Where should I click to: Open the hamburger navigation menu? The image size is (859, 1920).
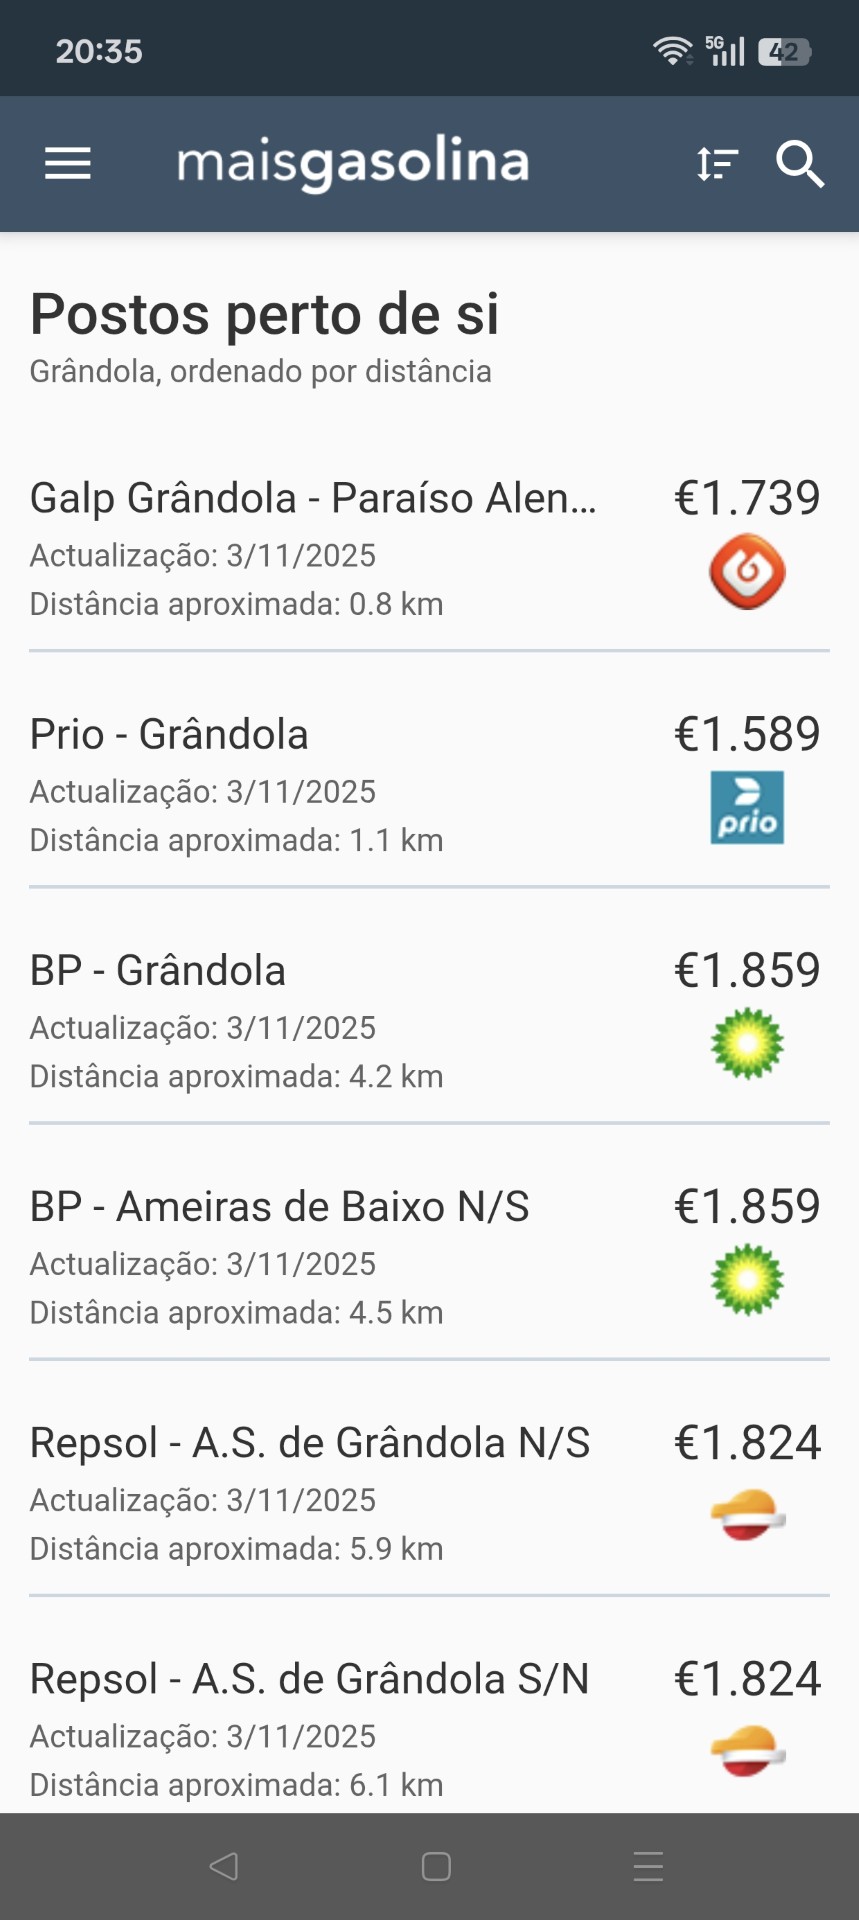click(68, 163)
